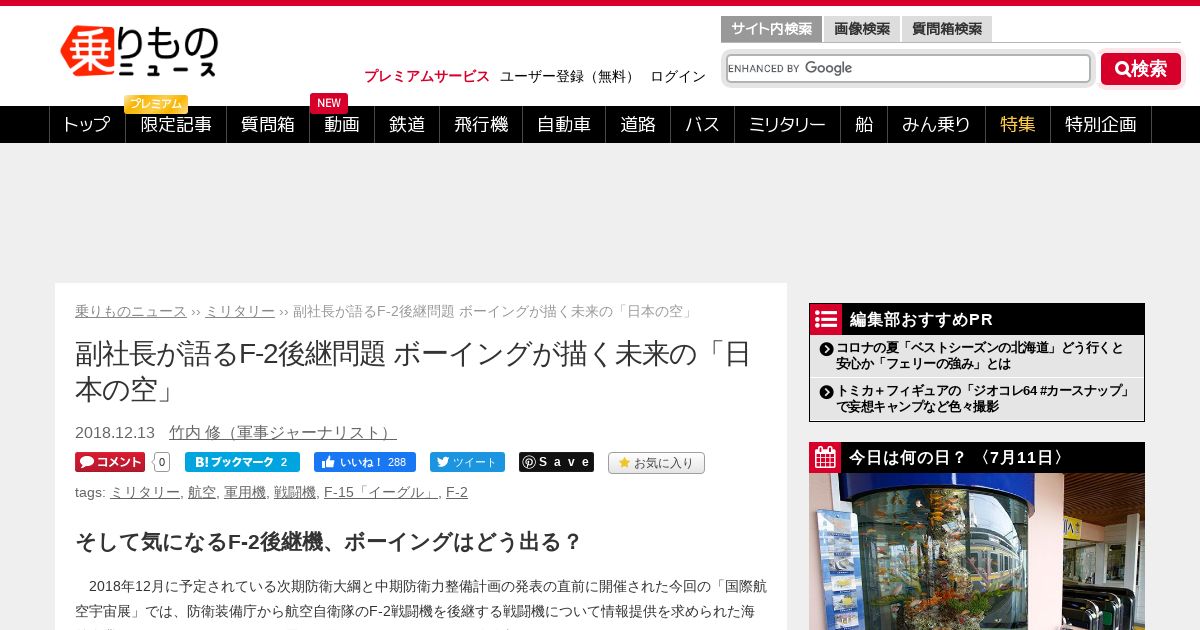Viewport: 1200px width, 630px height.
Task: Click the article date 2018.12.13
Action: tap(115, 432)
